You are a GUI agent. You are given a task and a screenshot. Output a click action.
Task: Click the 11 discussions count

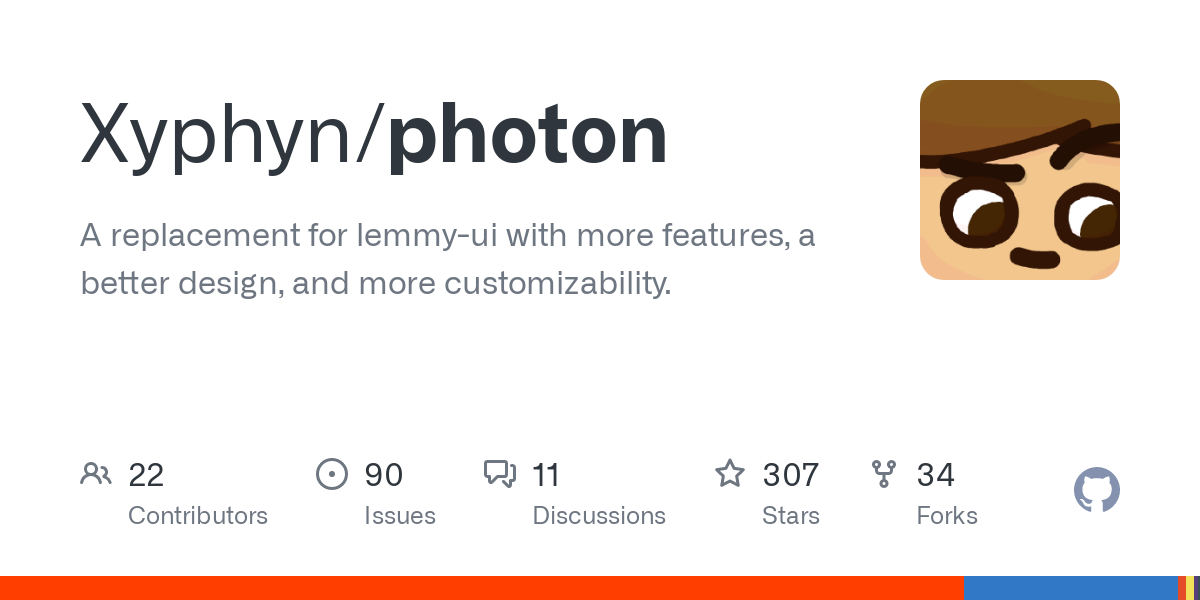point(546,474)
